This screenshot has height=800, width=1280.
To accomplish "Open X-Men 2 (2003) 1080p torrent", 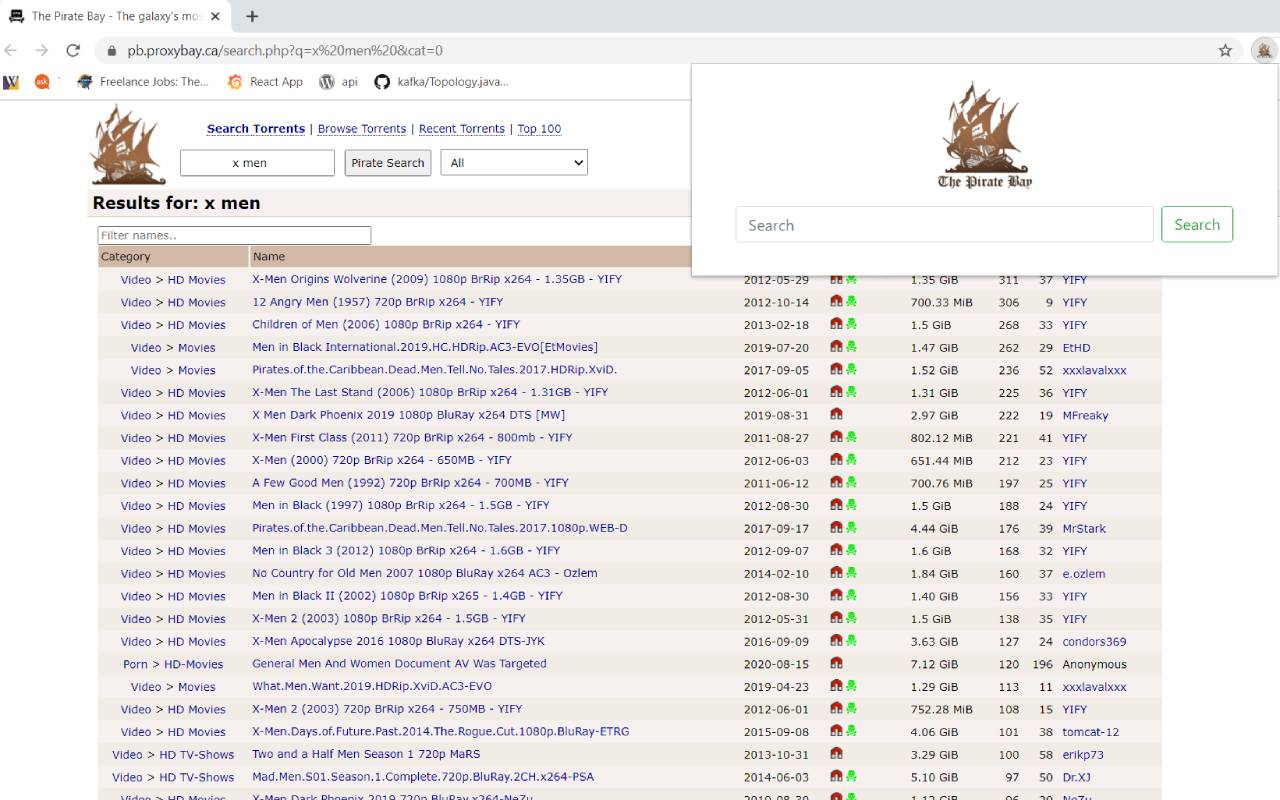I will point(389,618).
